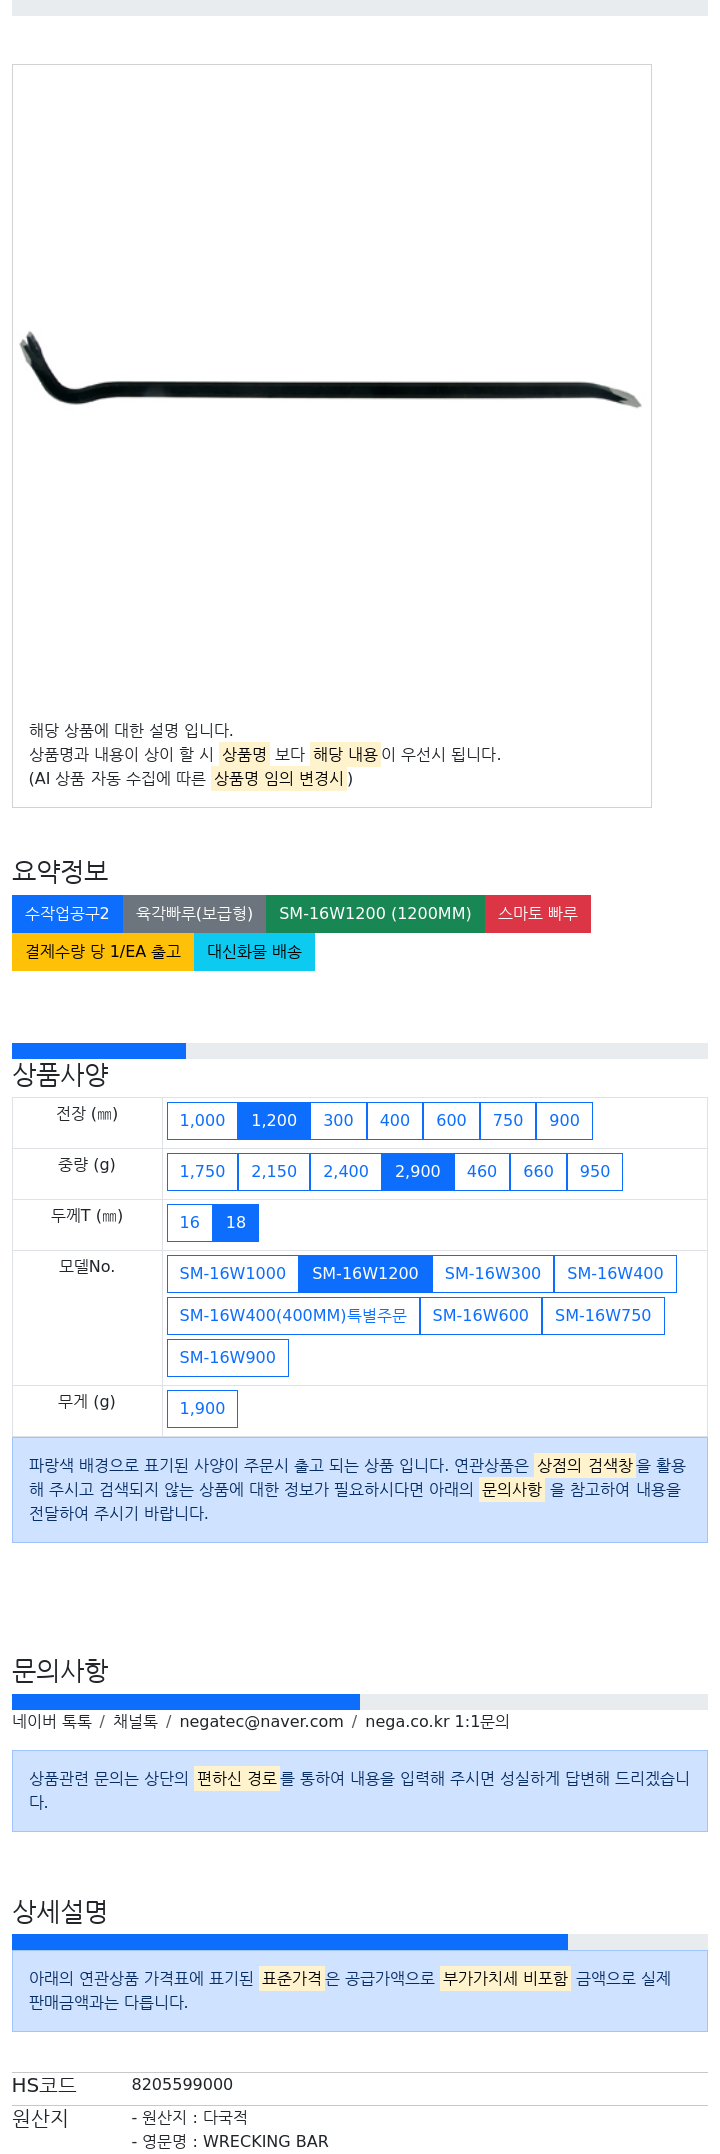Pick the 2,400 g weight option
This screenshot has width=720, height=2154.
pyautogui.click(x=346, y=1171)
